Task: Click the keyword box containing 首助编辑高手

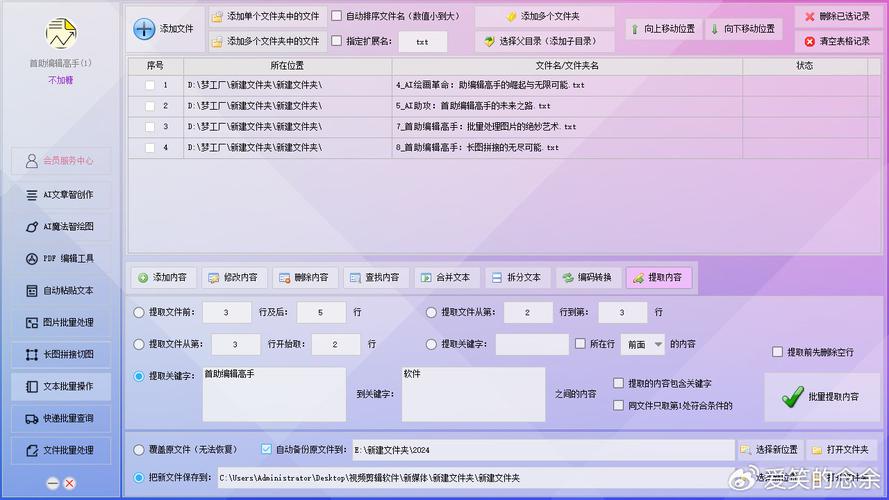Action: click(274, 395)
